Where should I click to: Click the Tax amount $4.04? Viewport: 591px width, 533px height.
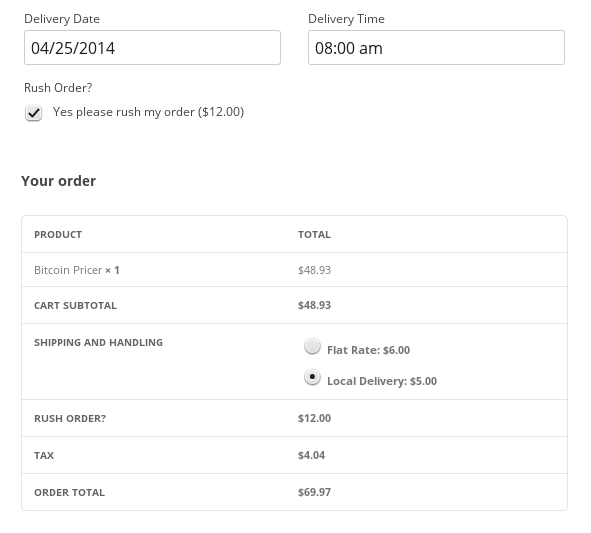pyautogui.click(x=311, y=455)
